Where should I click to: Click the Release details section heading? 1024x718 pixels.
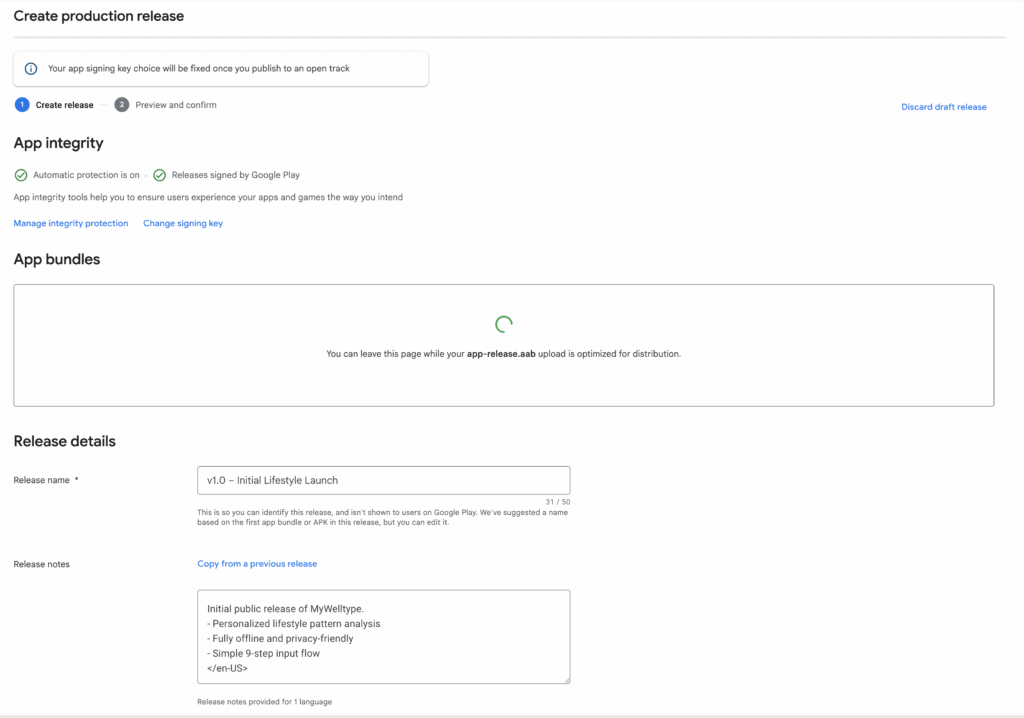tap(65, 441)
